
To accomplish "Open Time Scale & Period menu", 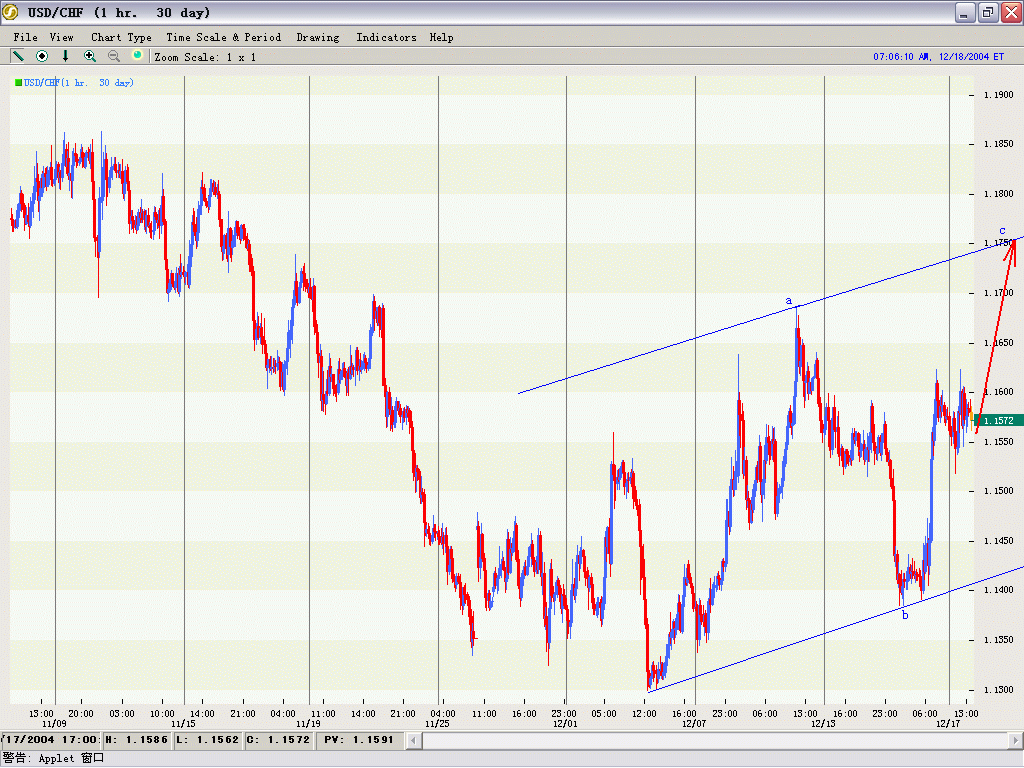I will pyautogui.click(x=223, y=37).
